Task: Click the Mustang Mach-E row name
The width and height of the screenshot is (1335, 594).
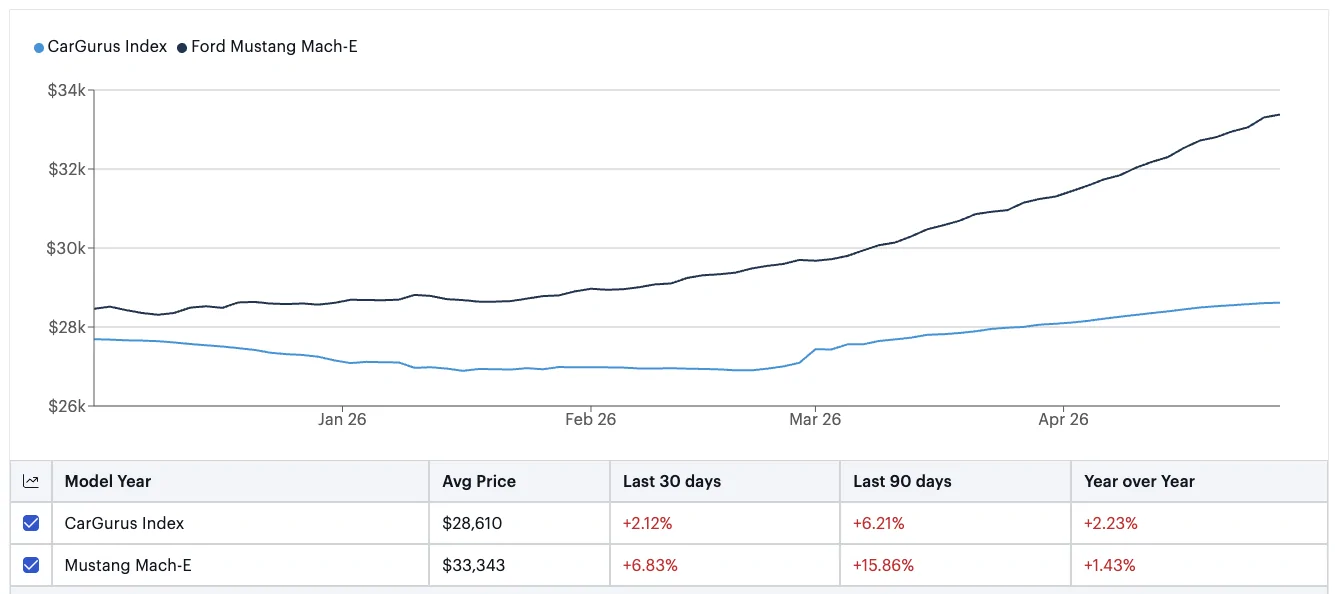Action: coord(128,565)
